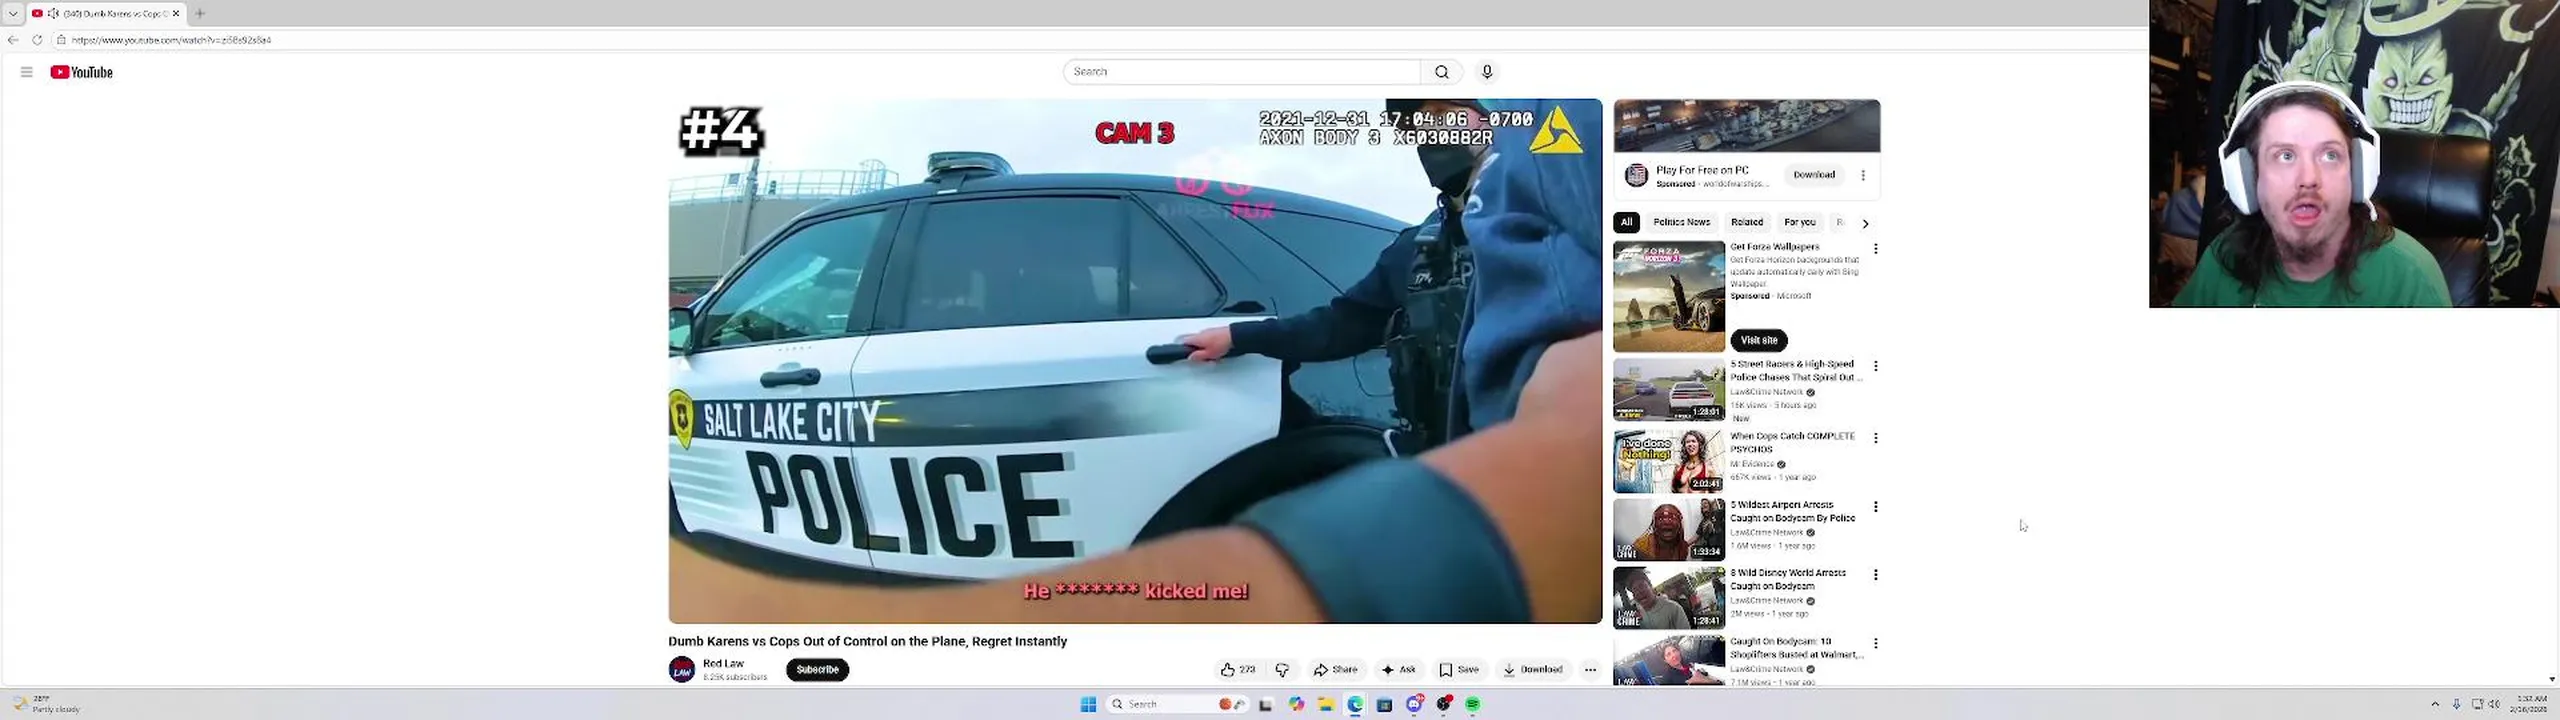This screenshot has height=720, width=2560.
Task: Click the magnifying glass search button
Action: [x=1441, y=72]
